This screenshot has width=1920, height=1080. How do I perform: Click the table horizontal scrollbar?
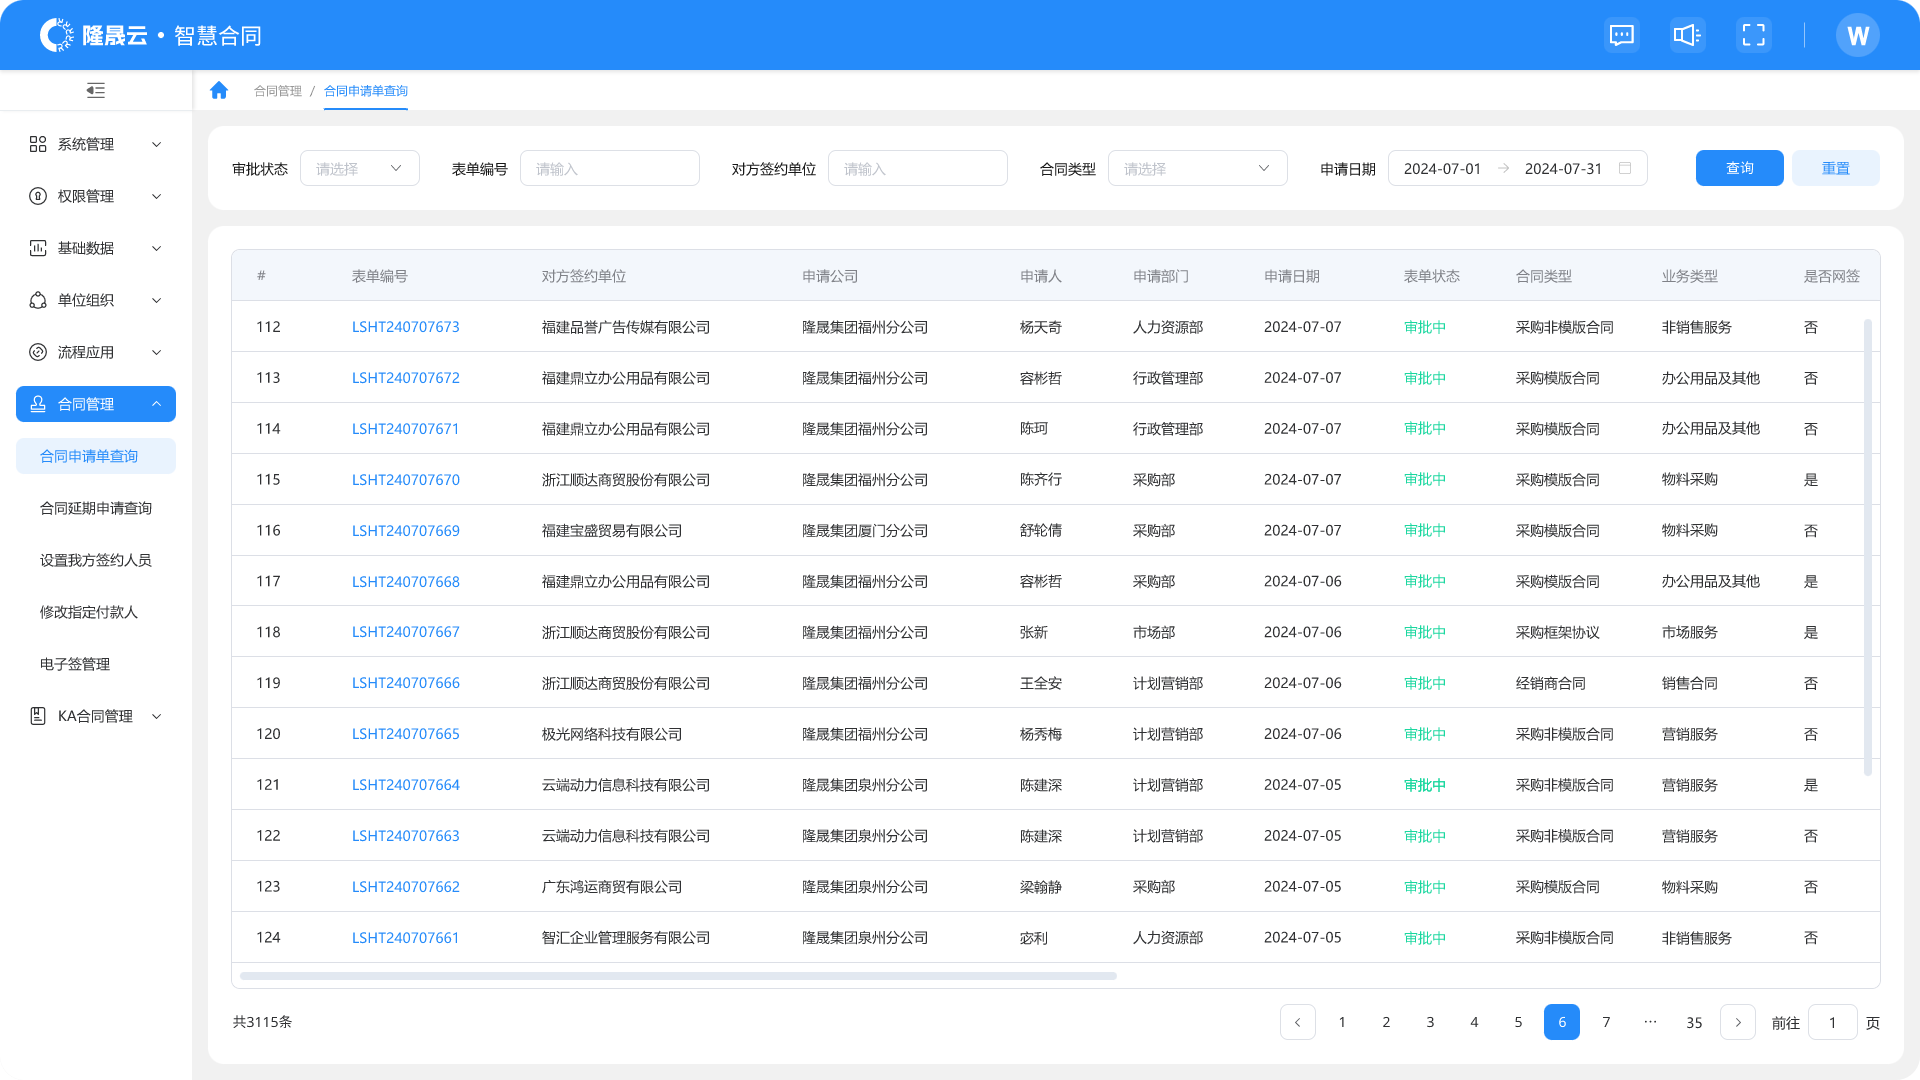[678, 976]
